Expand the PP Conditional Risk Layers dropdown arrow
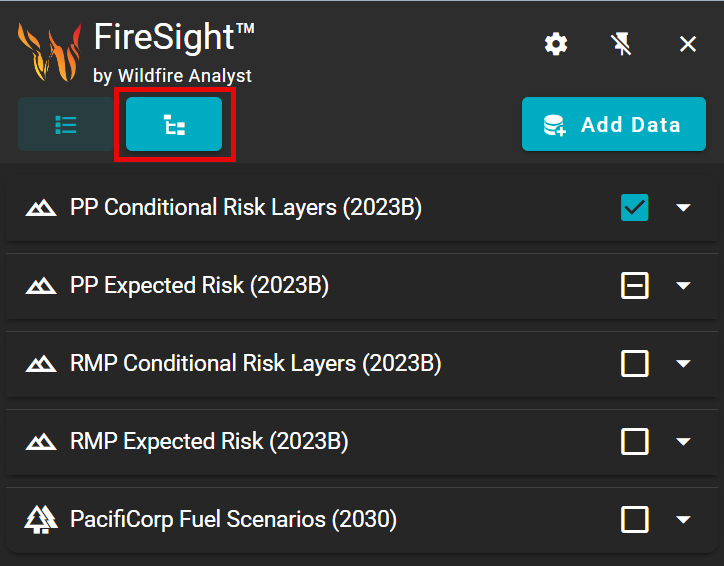 pyautogui.click(x=684, y=208)
